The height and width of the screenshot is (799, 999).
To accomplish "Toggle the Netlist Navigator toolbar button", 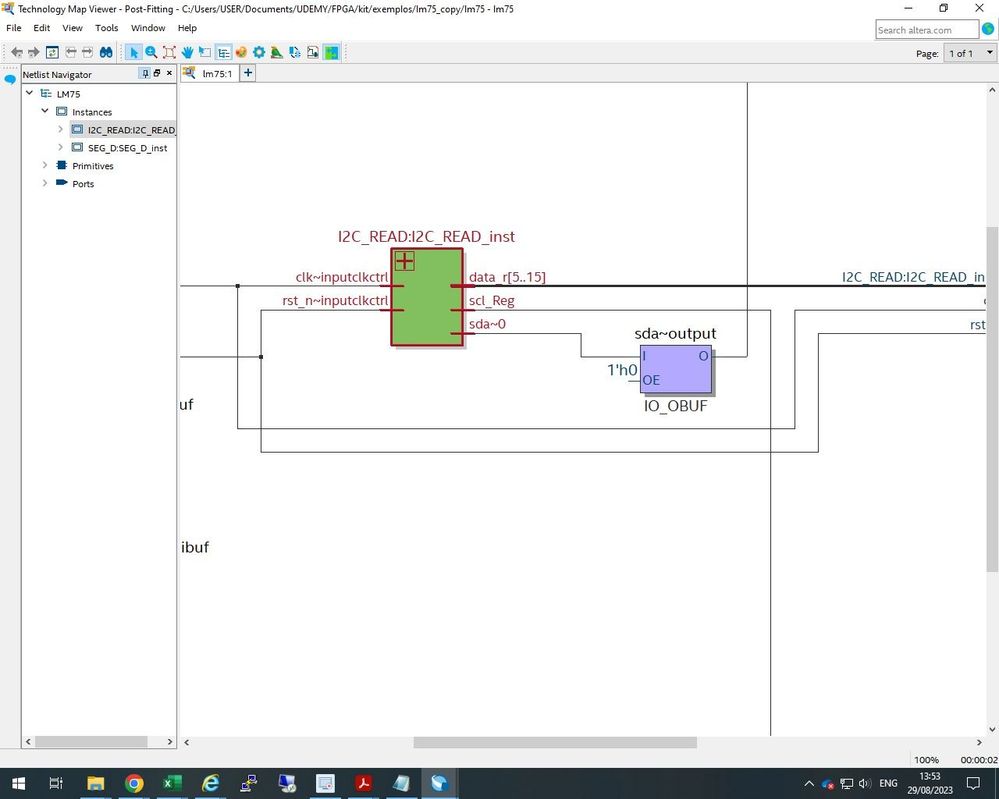I will click(223, 52).
